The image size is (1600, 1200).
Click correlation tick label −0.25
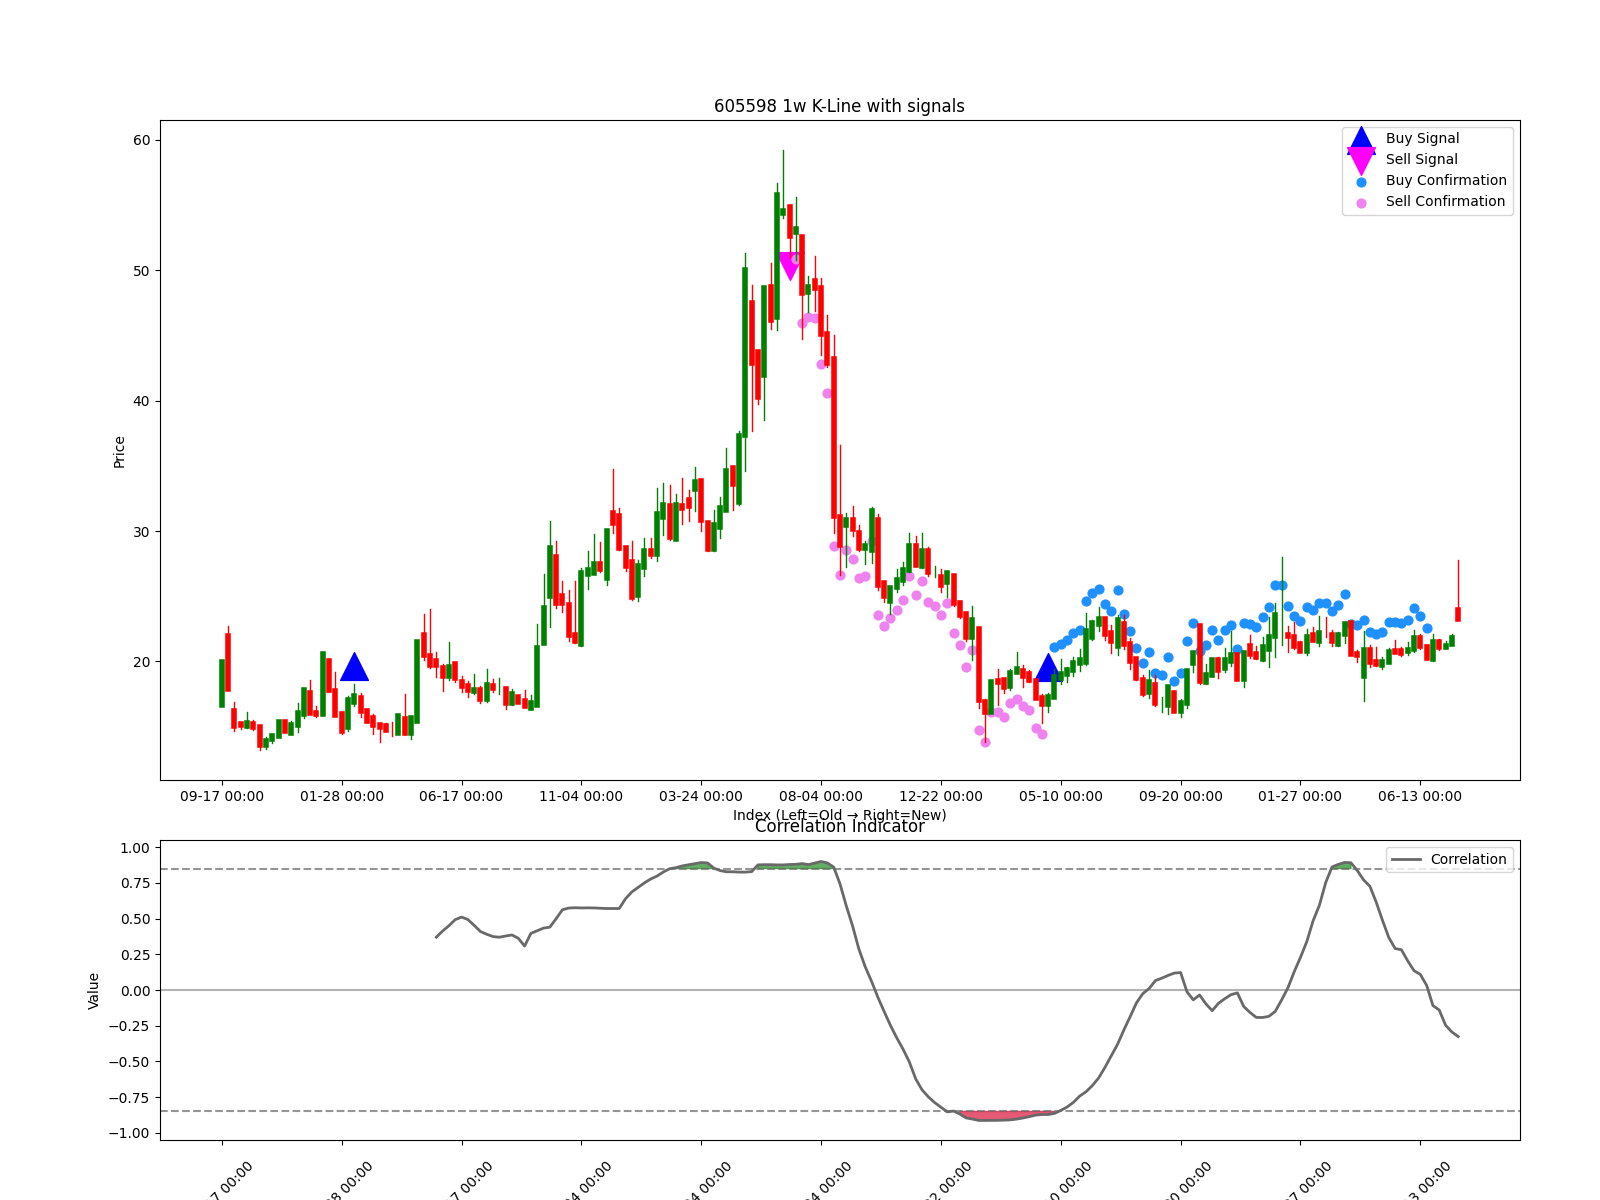click(130, 1027)
